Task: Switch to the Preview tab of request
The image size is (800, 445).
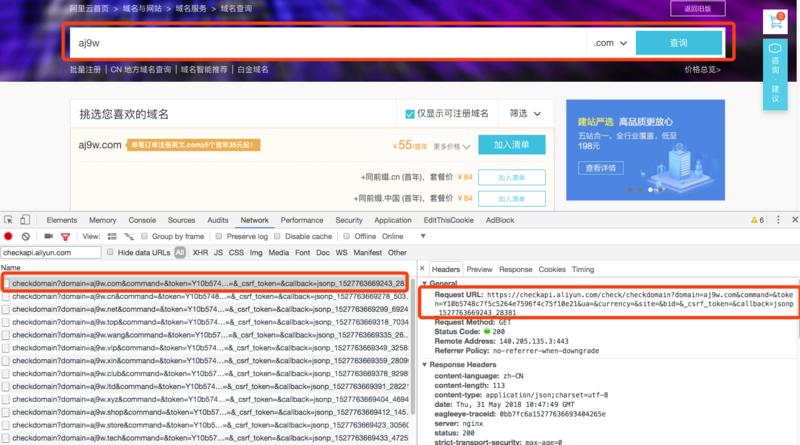Action: [480, 269]
